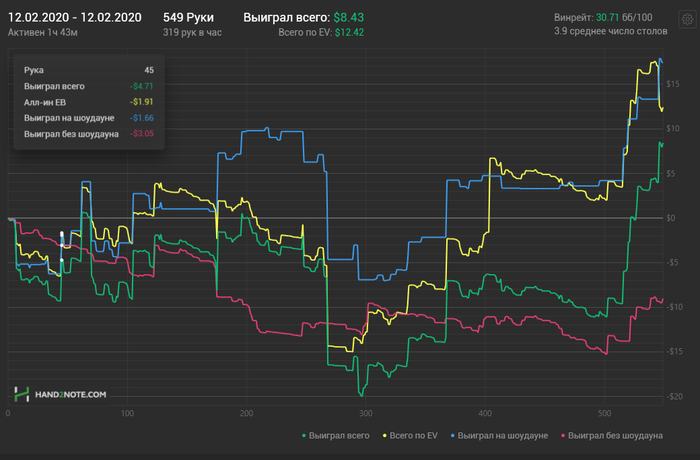Image resolution: width=700 pixels, height=460 pixels.
Task: Click the 300 mark on the hands axis
Action: [366, 413]
